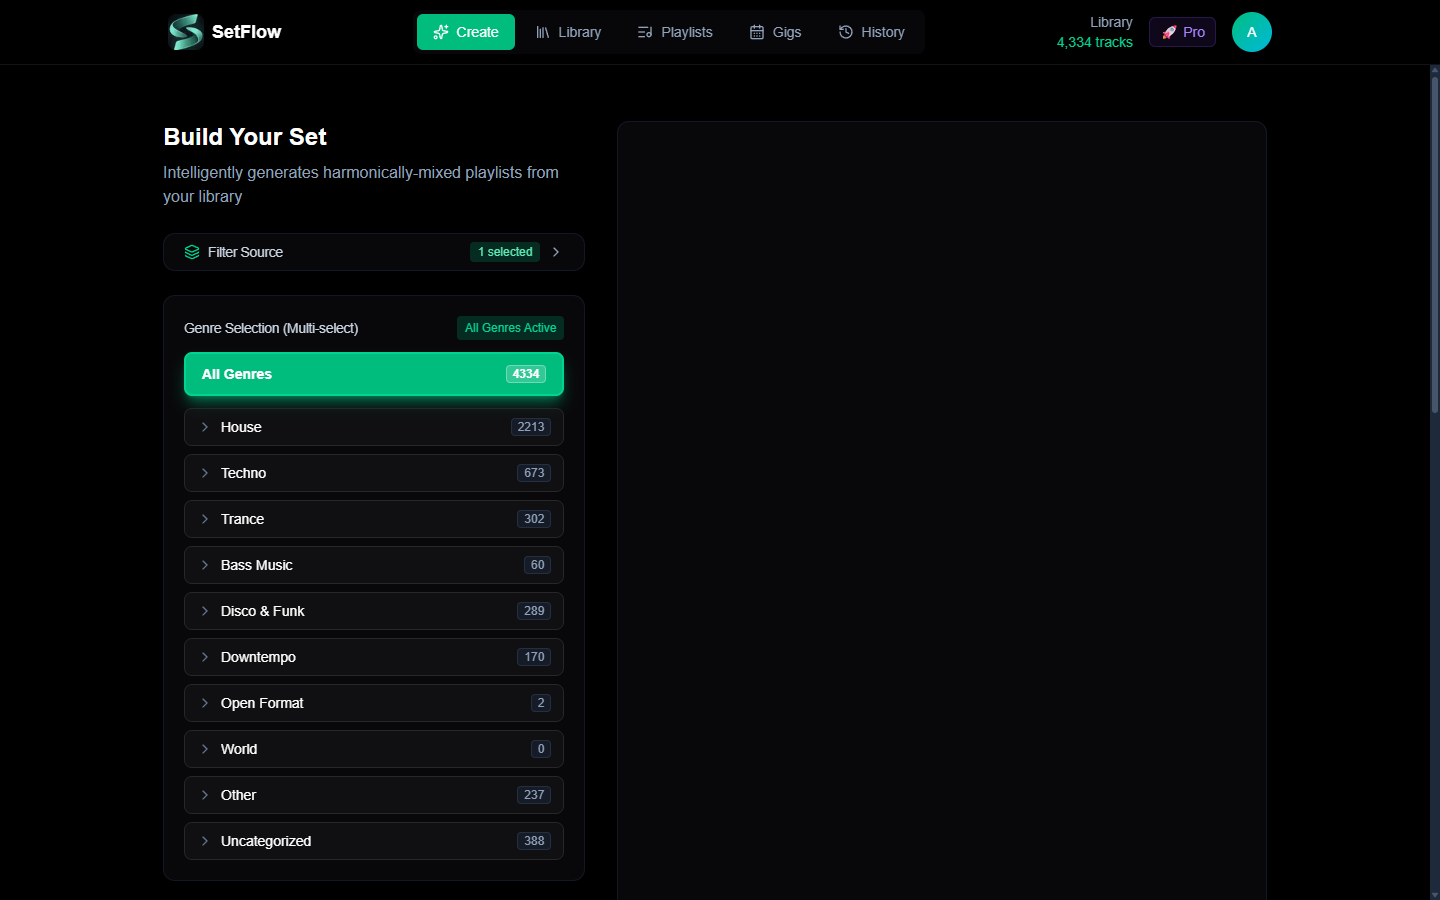Click the History clock icon
This screenshot has width=1440, height=900.
pos(846,32)
